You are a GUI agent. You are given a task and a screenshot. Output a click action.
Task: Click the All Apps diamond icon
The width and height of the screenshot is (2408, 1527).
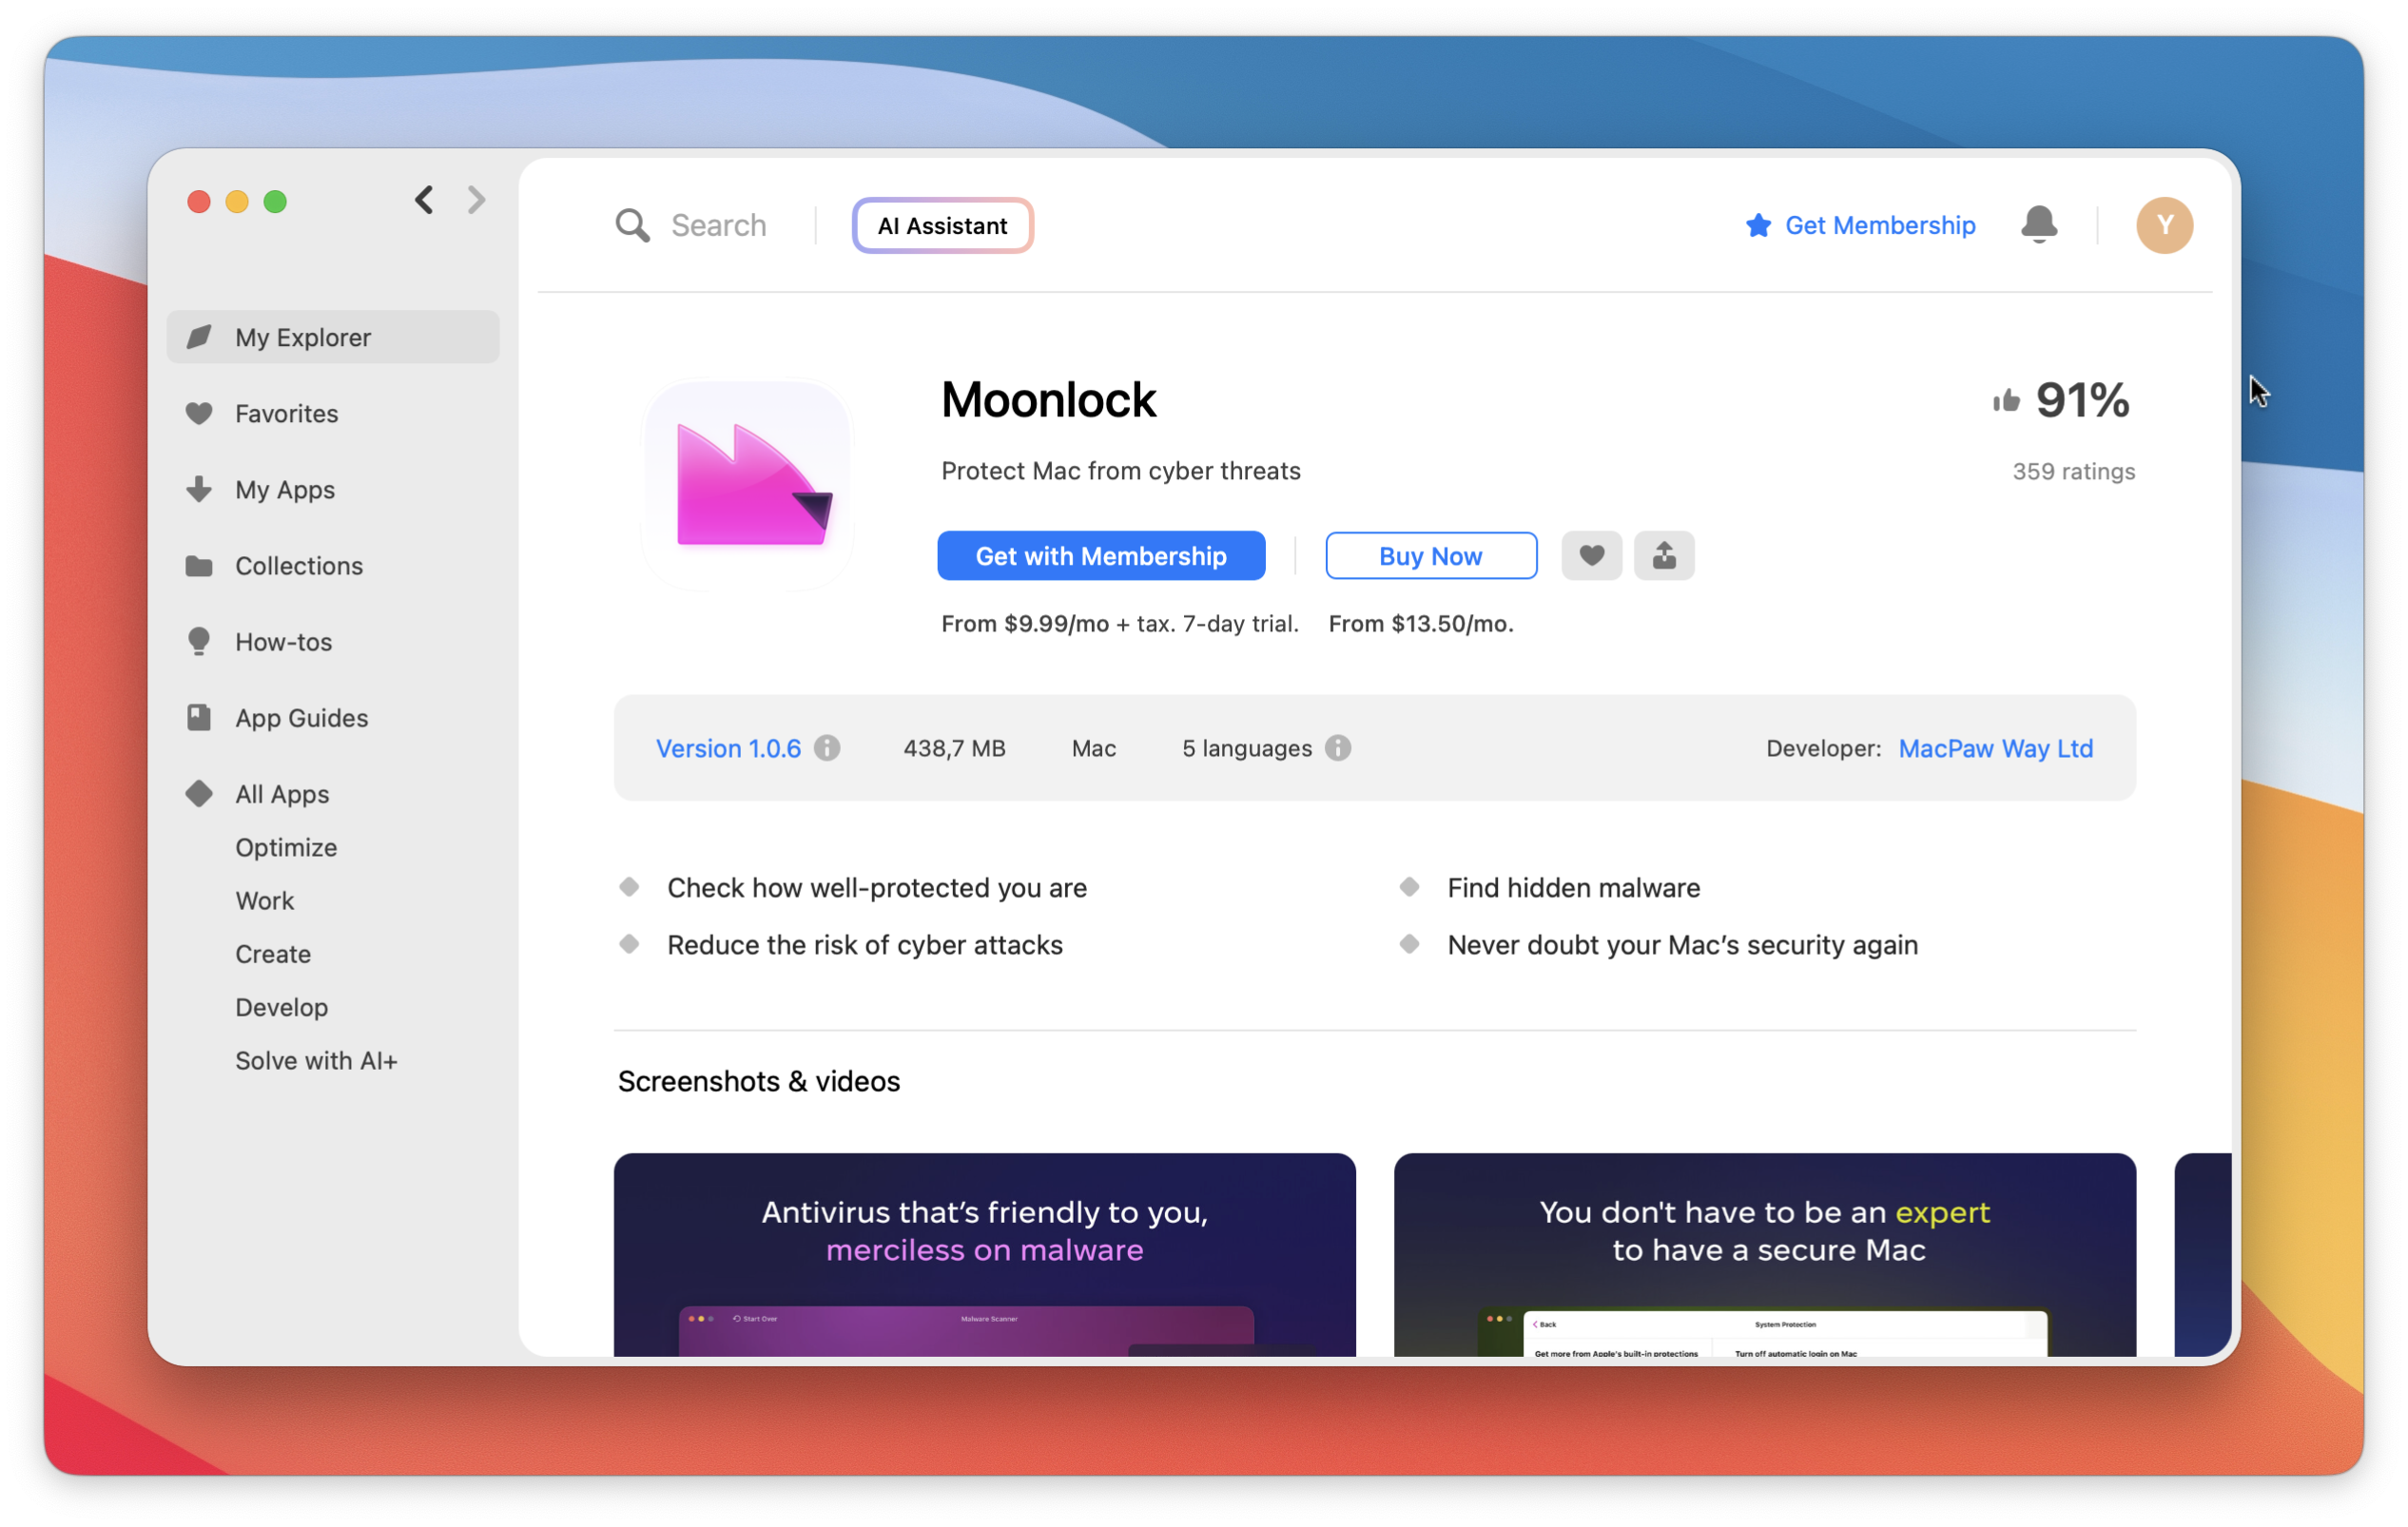[199, 794]
